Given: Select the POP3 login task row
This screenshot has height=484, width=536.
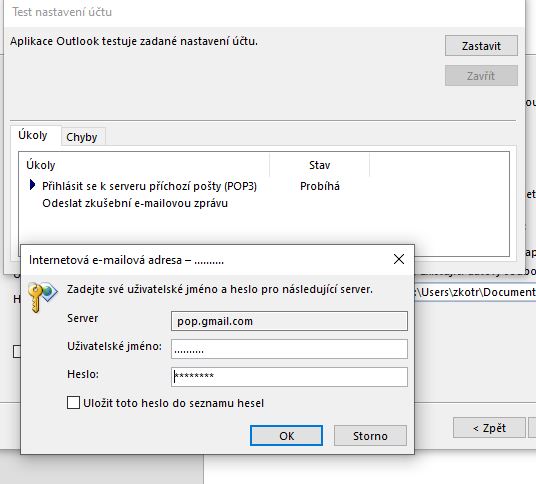Looking at the screenshot, I should click(x=149, y=186).
